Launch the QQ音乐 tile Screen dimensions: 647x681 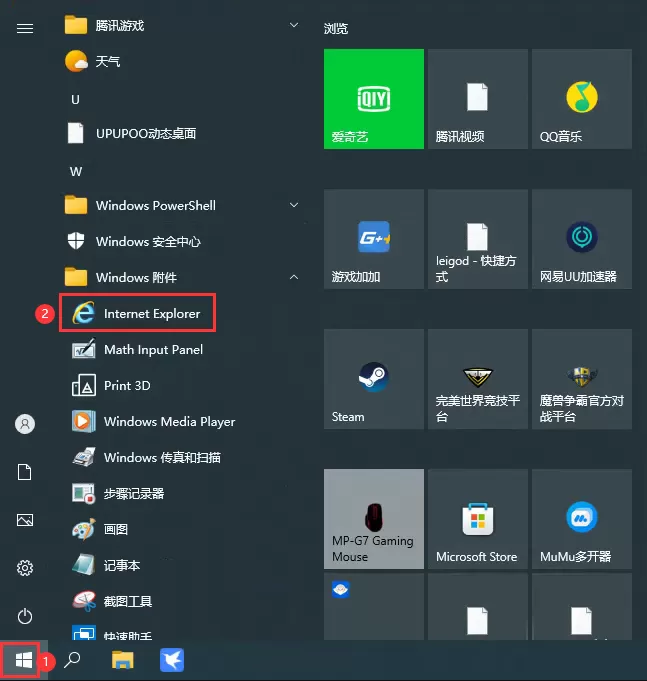tap(582, 99)
